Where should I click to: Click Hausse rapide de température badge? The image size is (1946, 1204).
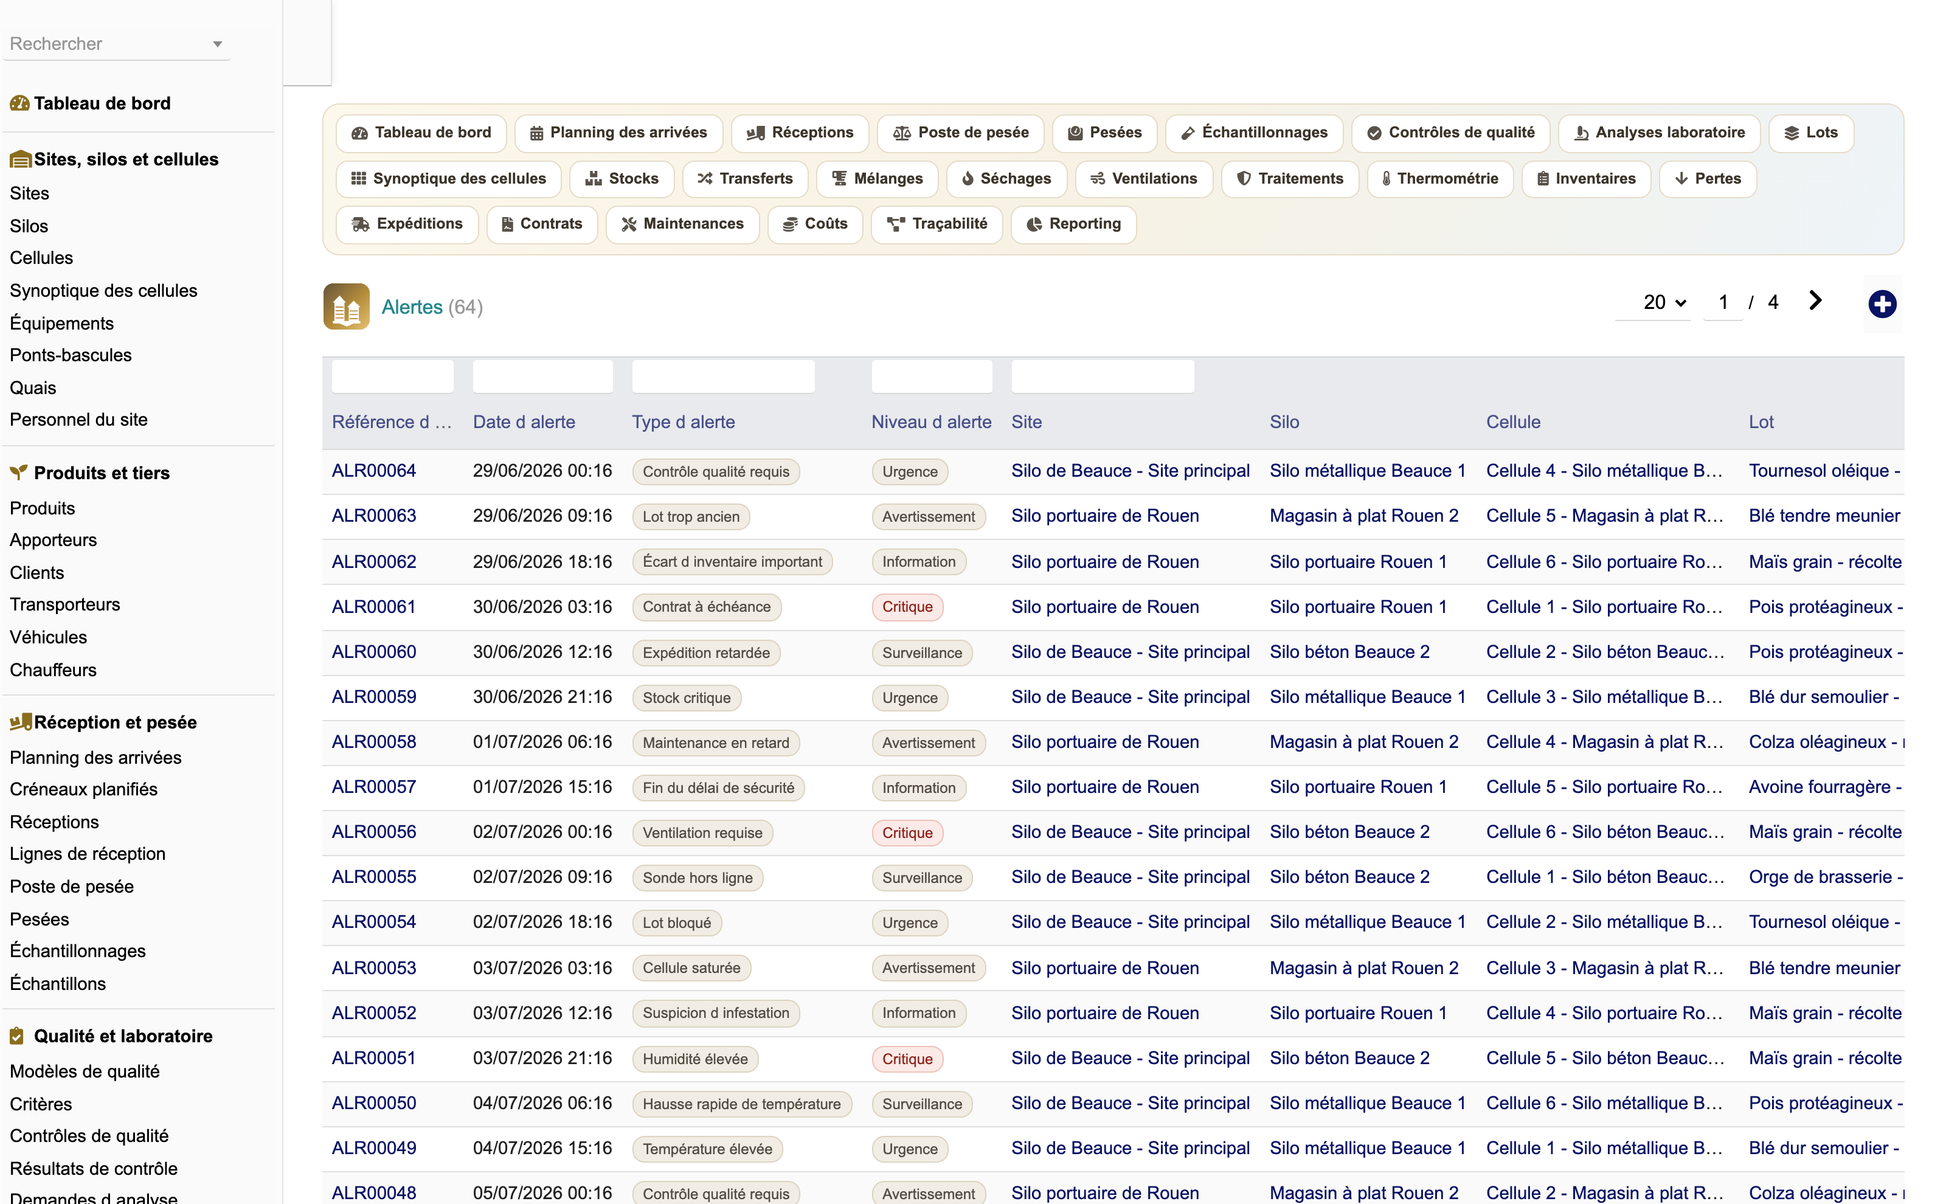tap(742, 1104)
